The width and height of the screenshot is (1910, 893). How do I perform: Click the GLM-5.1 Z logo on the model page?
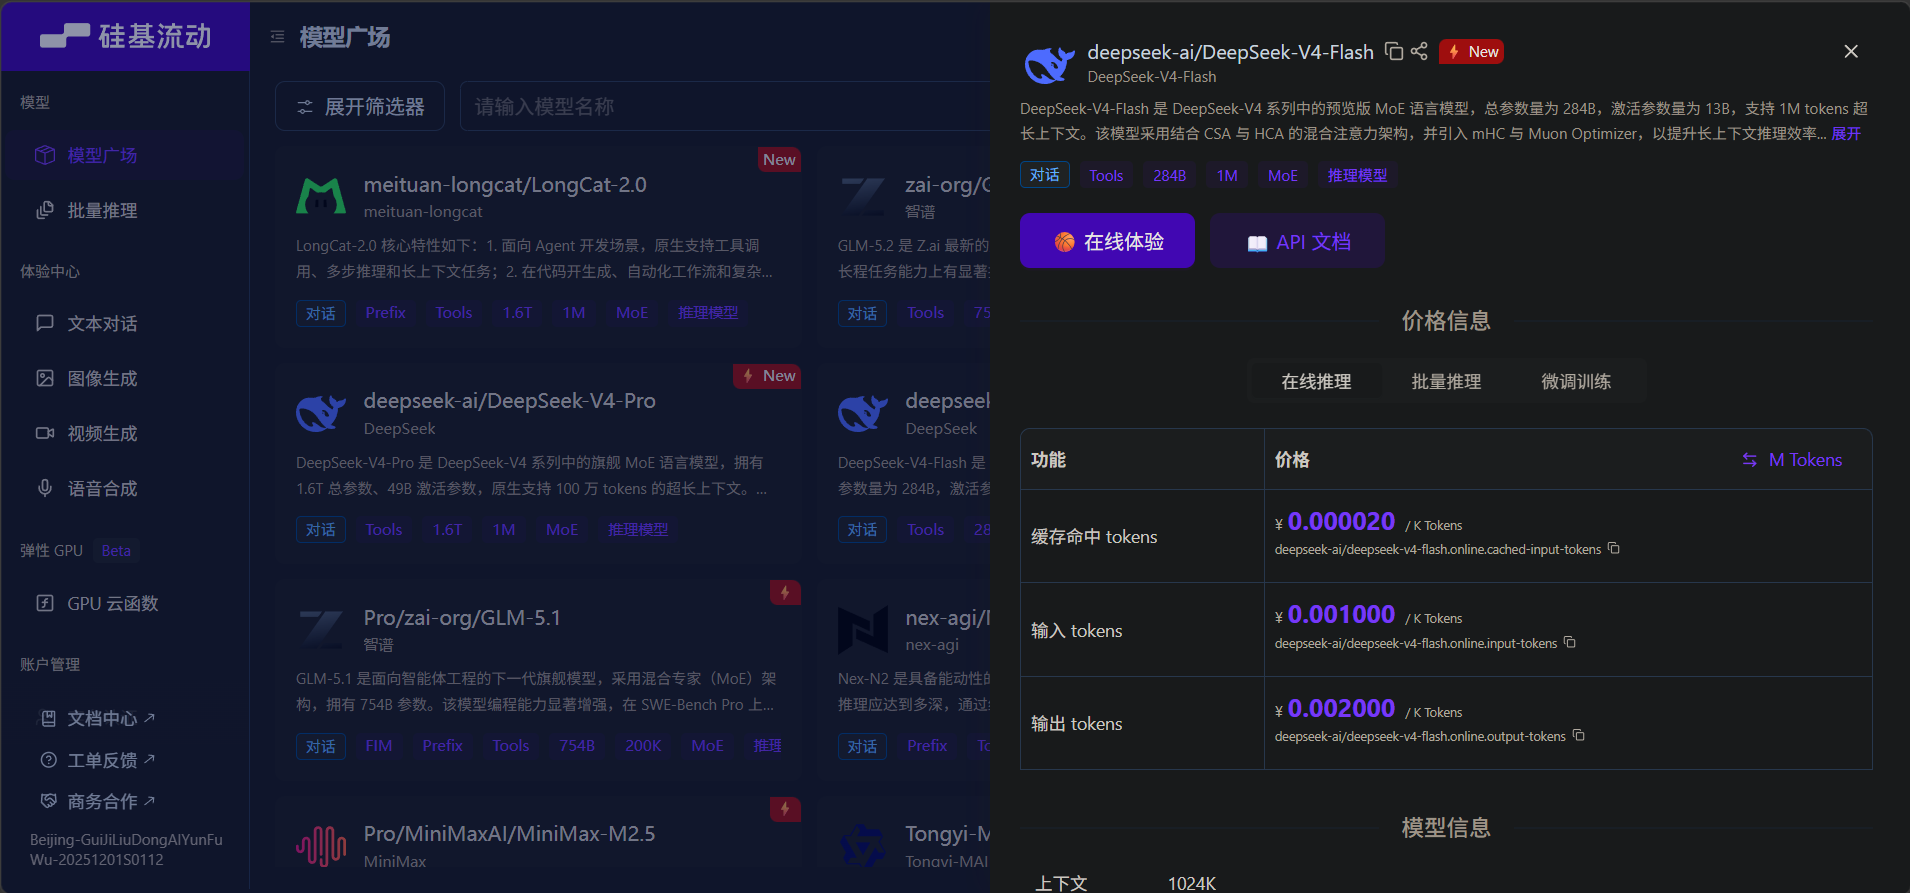pyautogui.click(x=321, y=629)
